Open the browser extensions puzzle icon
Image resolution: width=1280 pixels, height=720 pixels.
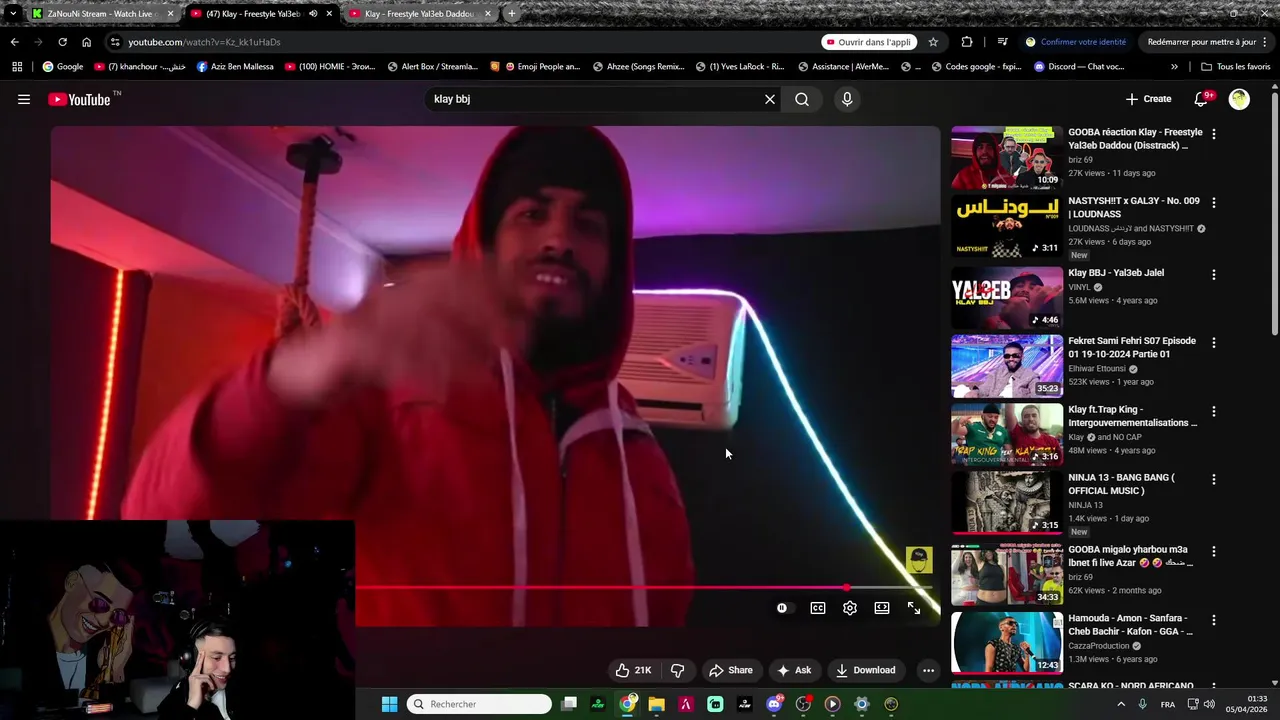coord(967,42)
